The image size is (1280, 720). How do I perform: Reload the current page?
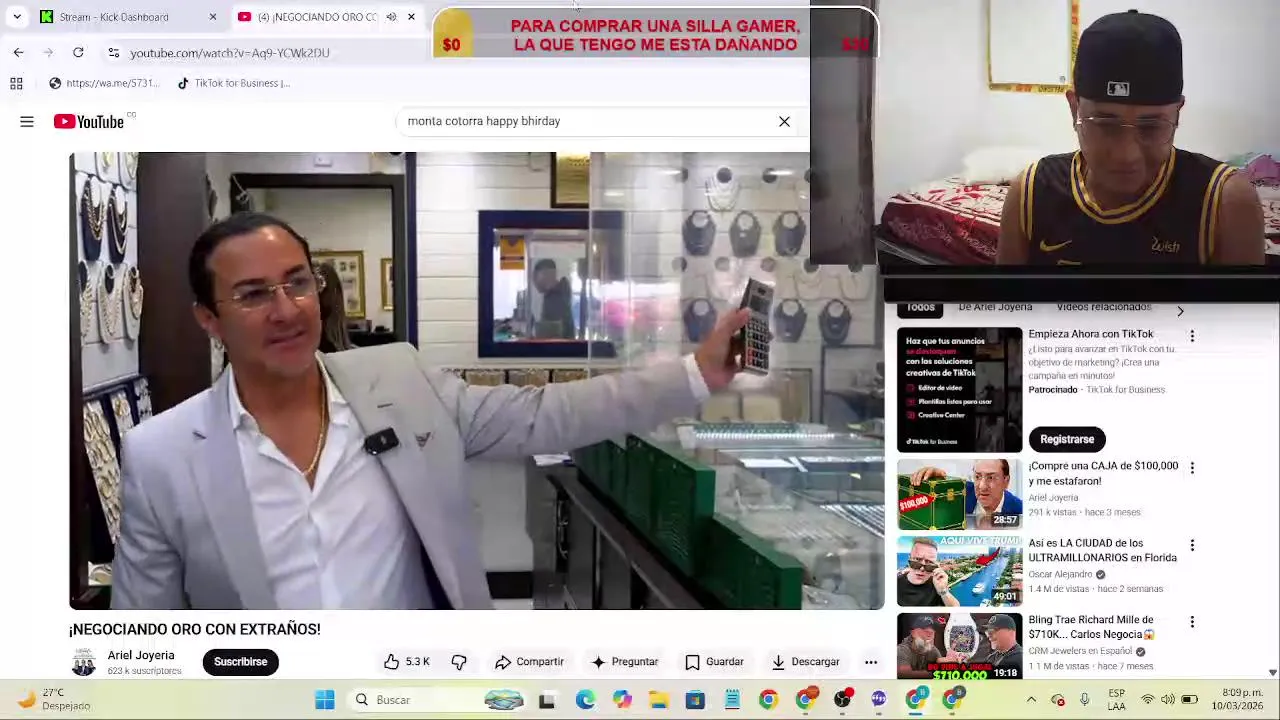pos(78,52)
